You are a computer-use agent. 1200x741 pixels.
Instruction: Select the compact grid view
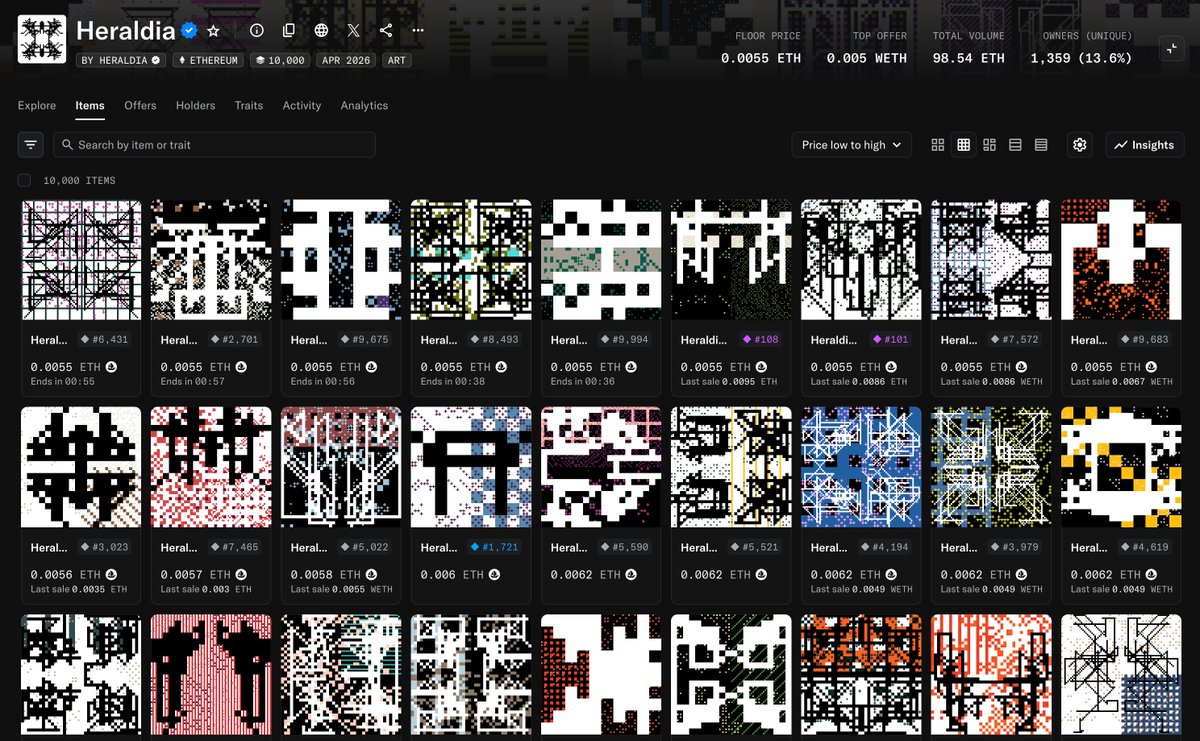[x=964, y=145]
